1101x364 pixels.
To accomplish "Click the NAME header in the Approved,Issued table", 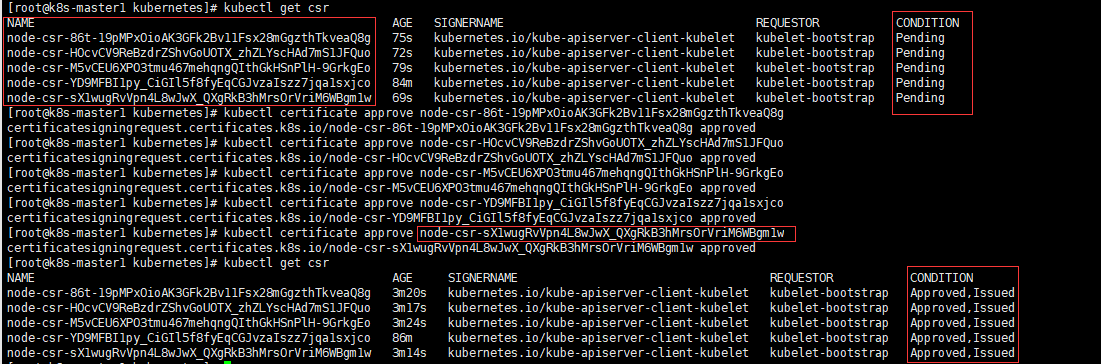I will pyautogui.click(x=20, y=278).
